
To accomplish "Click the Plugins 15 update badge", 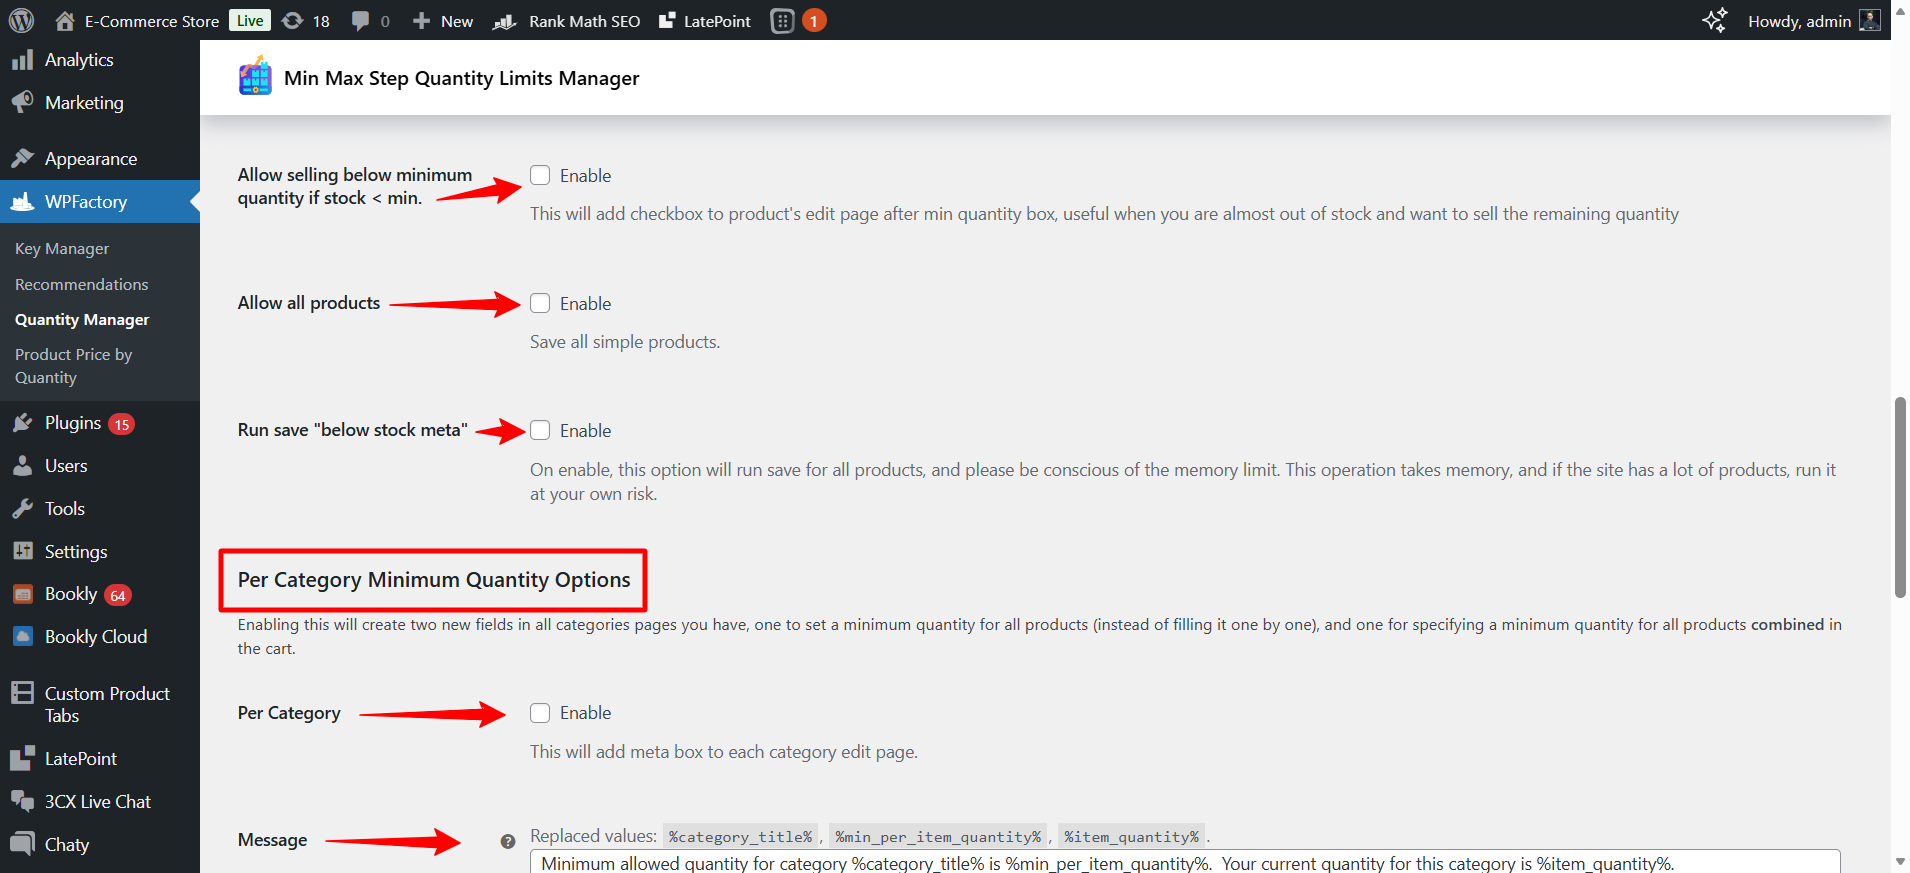I will tap(122, 424).
